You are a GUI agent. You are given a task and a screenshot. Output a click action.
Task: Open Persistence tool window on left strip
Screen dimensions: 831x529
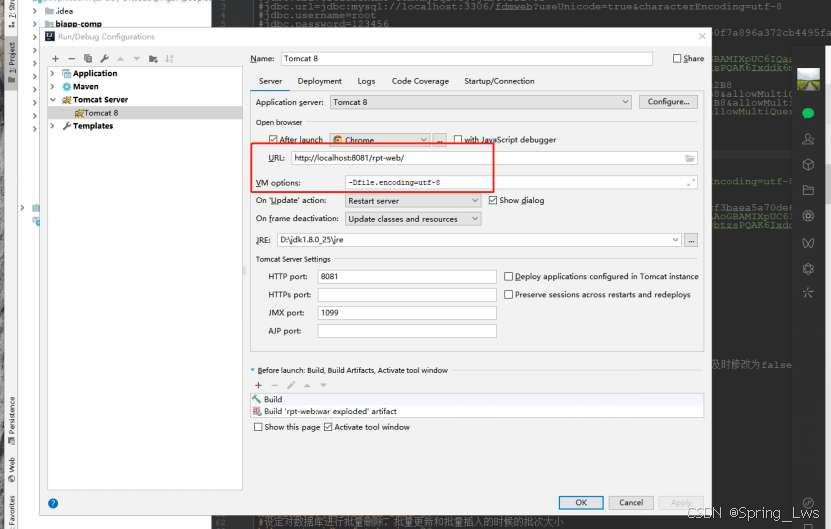pyautogui.click(x=12, y=420)
